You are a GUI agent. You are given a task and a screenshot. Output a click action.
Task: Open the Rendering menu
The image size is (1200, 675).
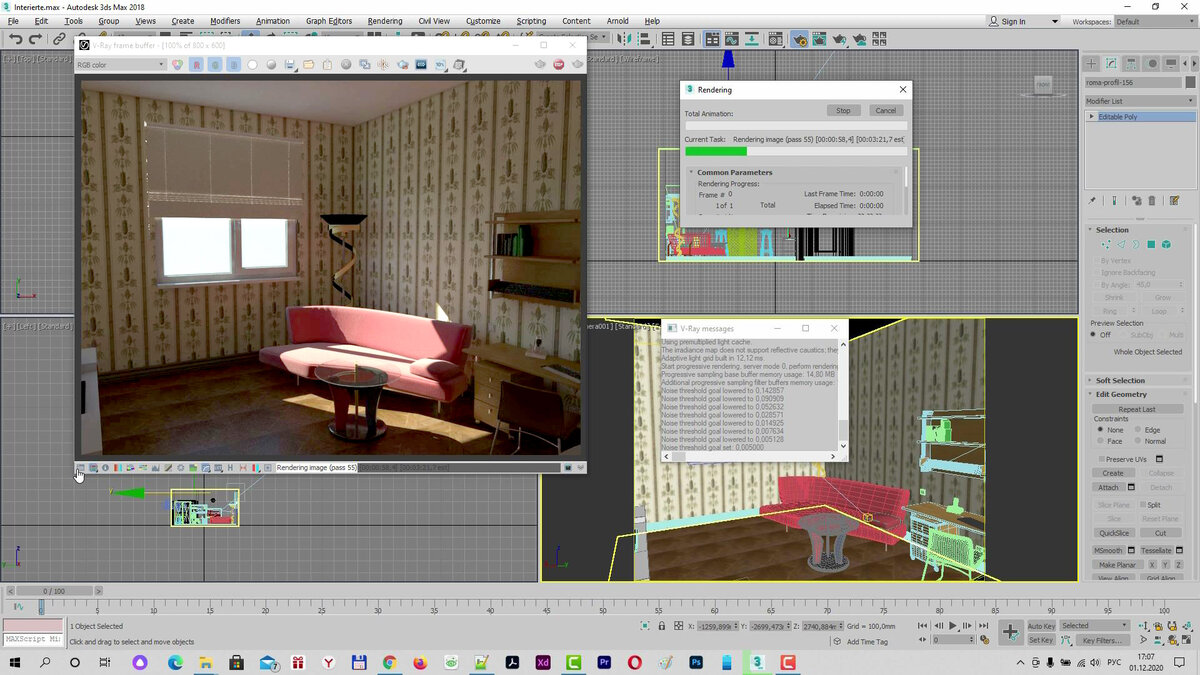[385, 20]
